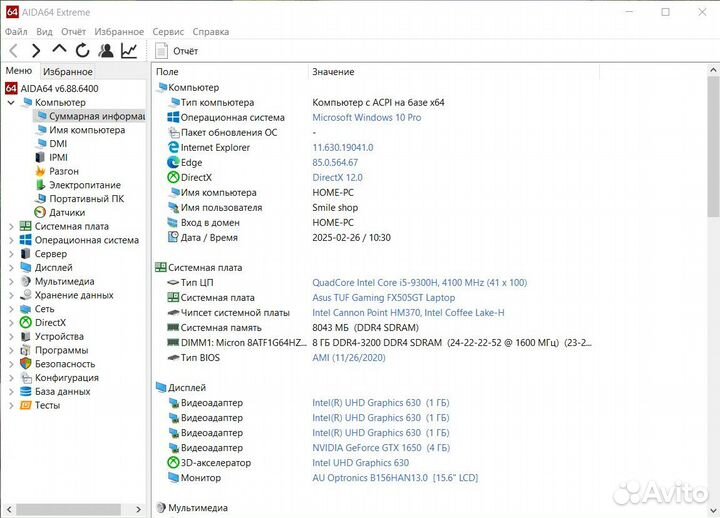Image resolution: width=720 pixels, height=518 pixels.
Task: Open the NVIDIA GeForce GTX 1650 link
Action: point(381,448)
